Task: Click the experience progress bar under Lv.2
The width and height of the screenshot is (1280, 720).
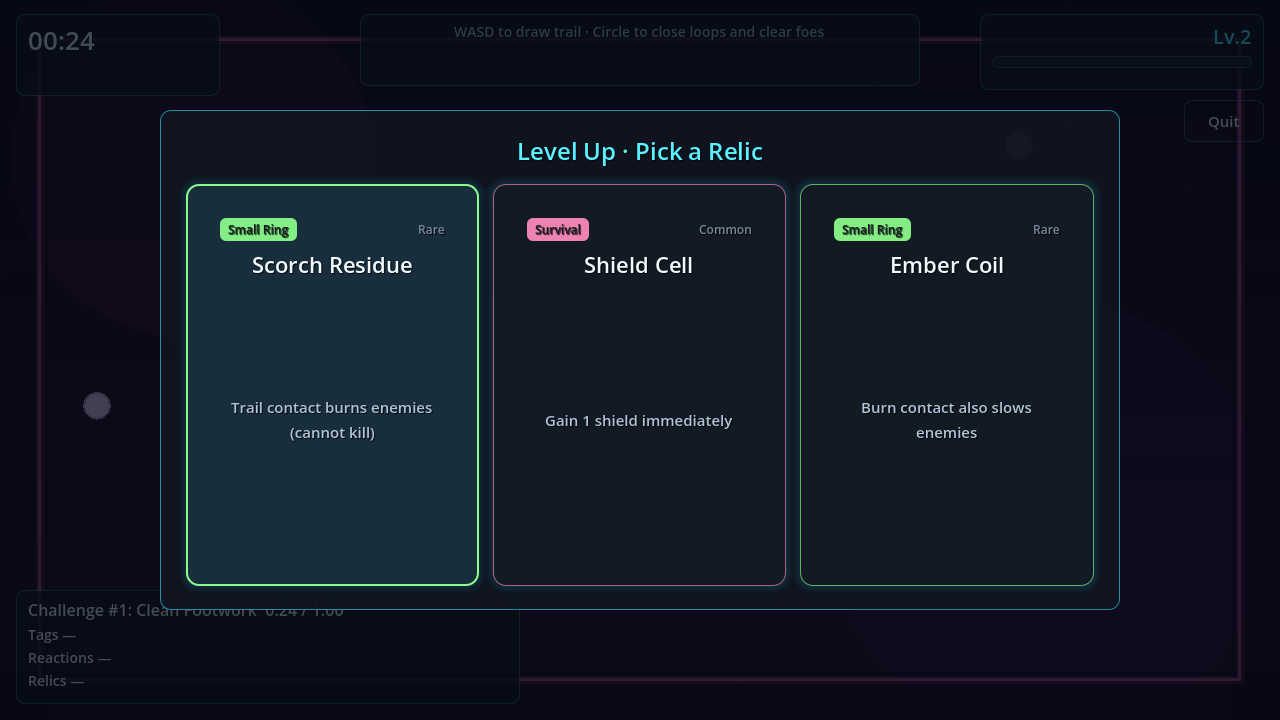Action: pyautogui.click(x=1122, y=62)
